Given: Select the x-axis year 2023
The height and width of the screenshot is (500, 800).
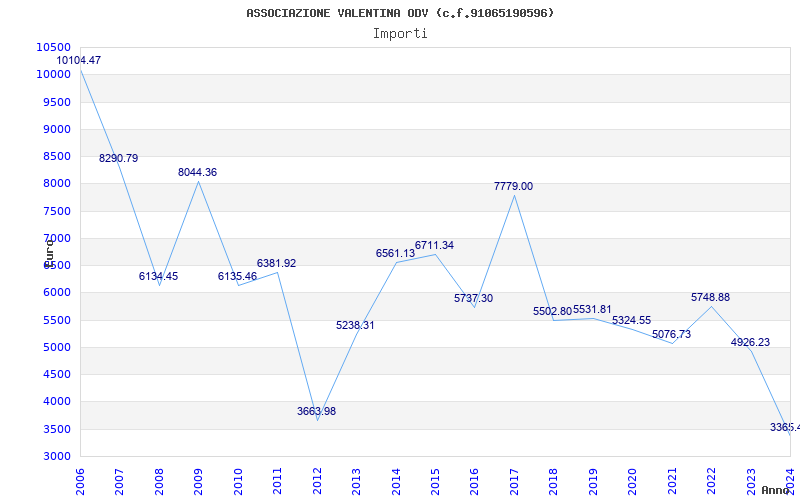Looking at the screenshot, I should coord(751,481).
